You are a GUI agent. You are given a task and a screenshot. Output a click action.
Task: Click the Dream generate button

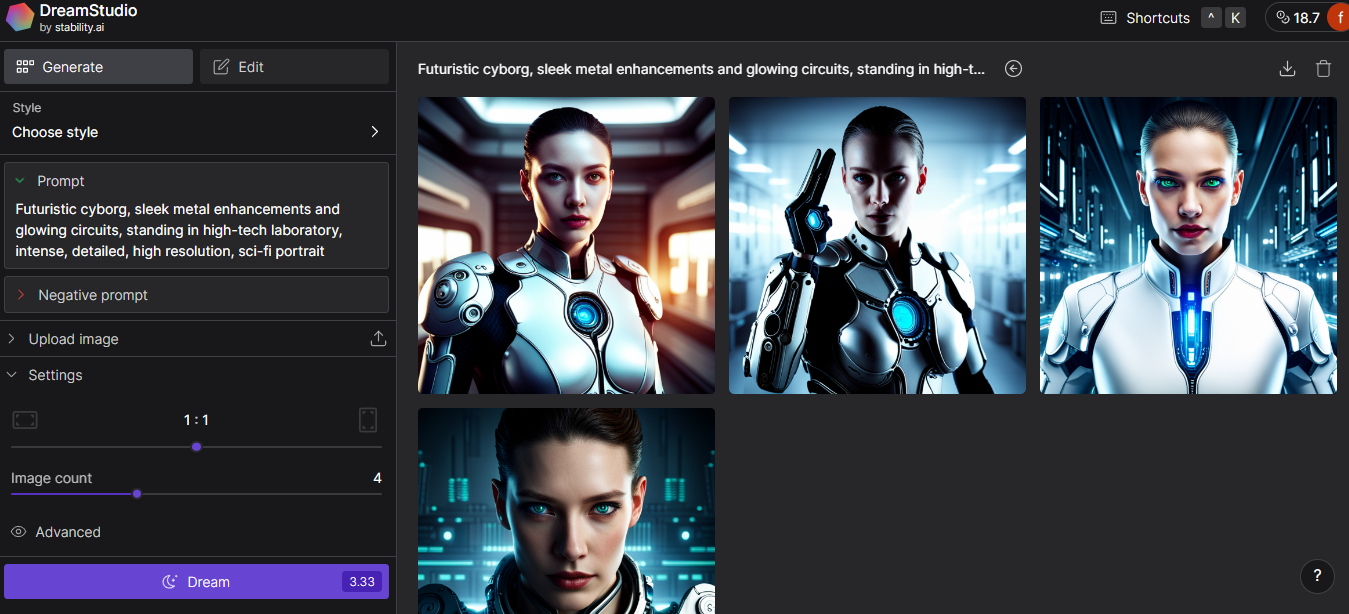pyautogui.click(x=196, y=582)
